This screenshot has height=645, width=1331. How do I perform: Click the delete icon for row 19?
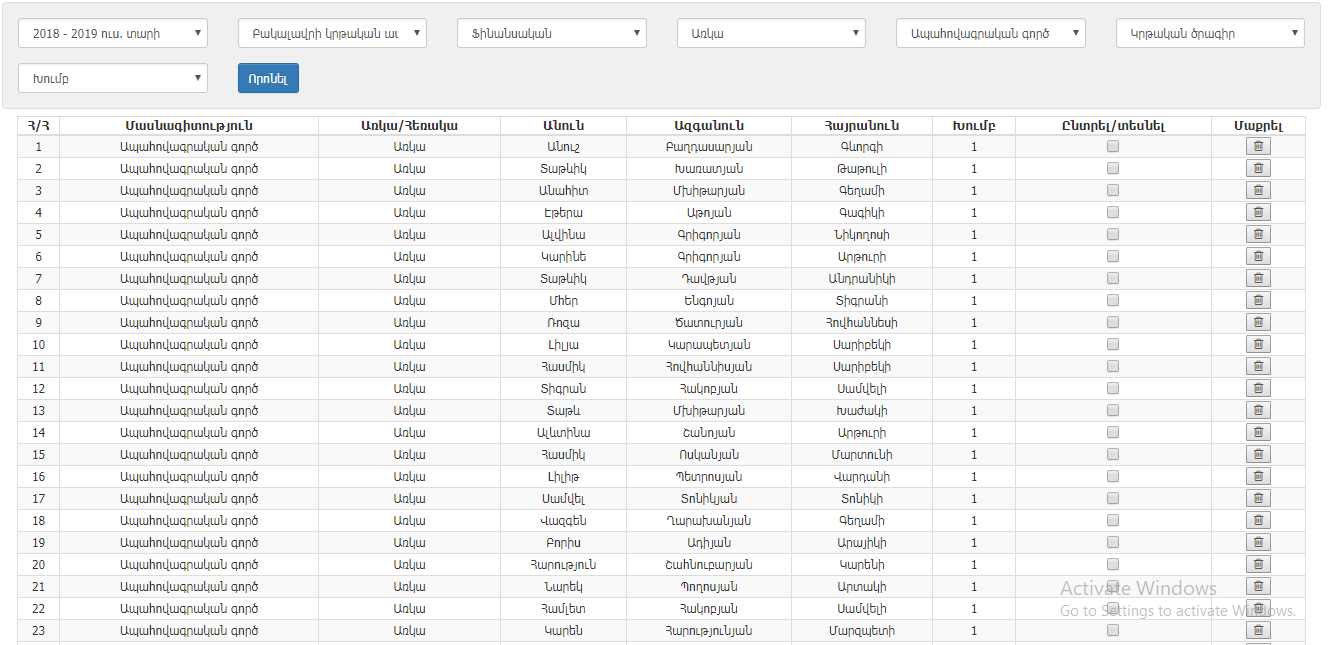1258,543
